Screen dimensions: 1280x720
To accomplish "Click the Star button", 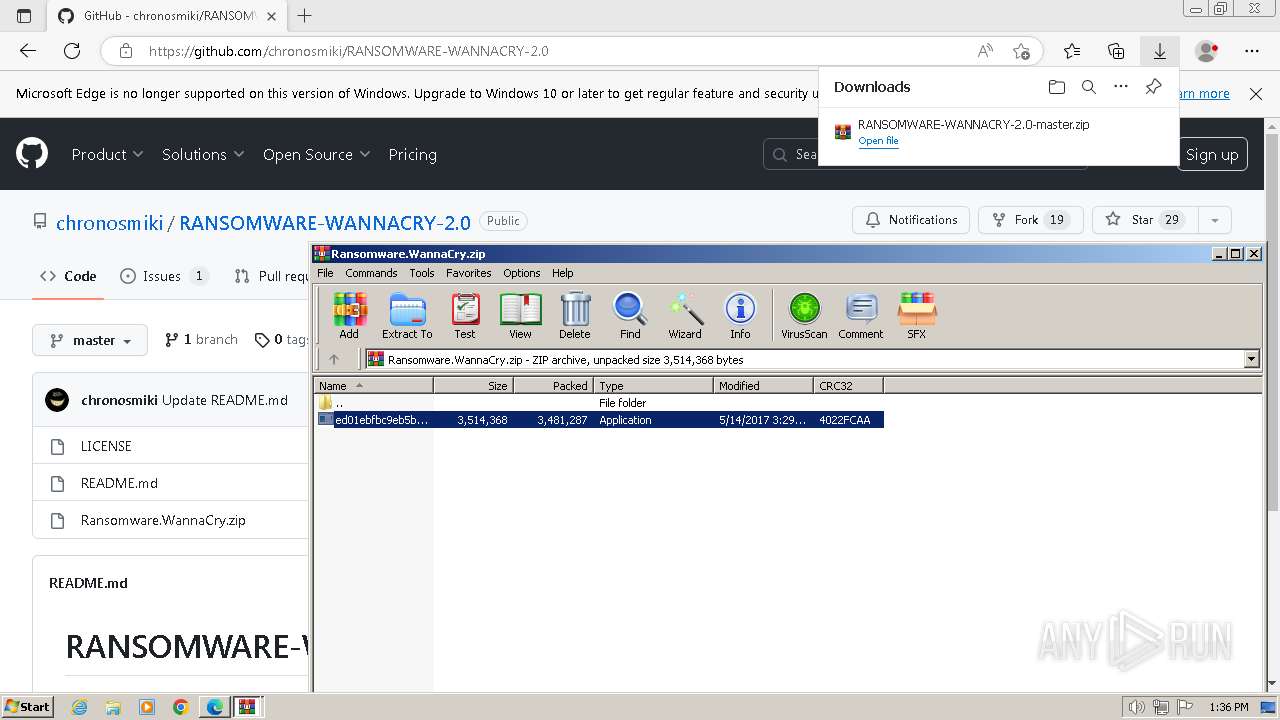I will pos(1144,220).
